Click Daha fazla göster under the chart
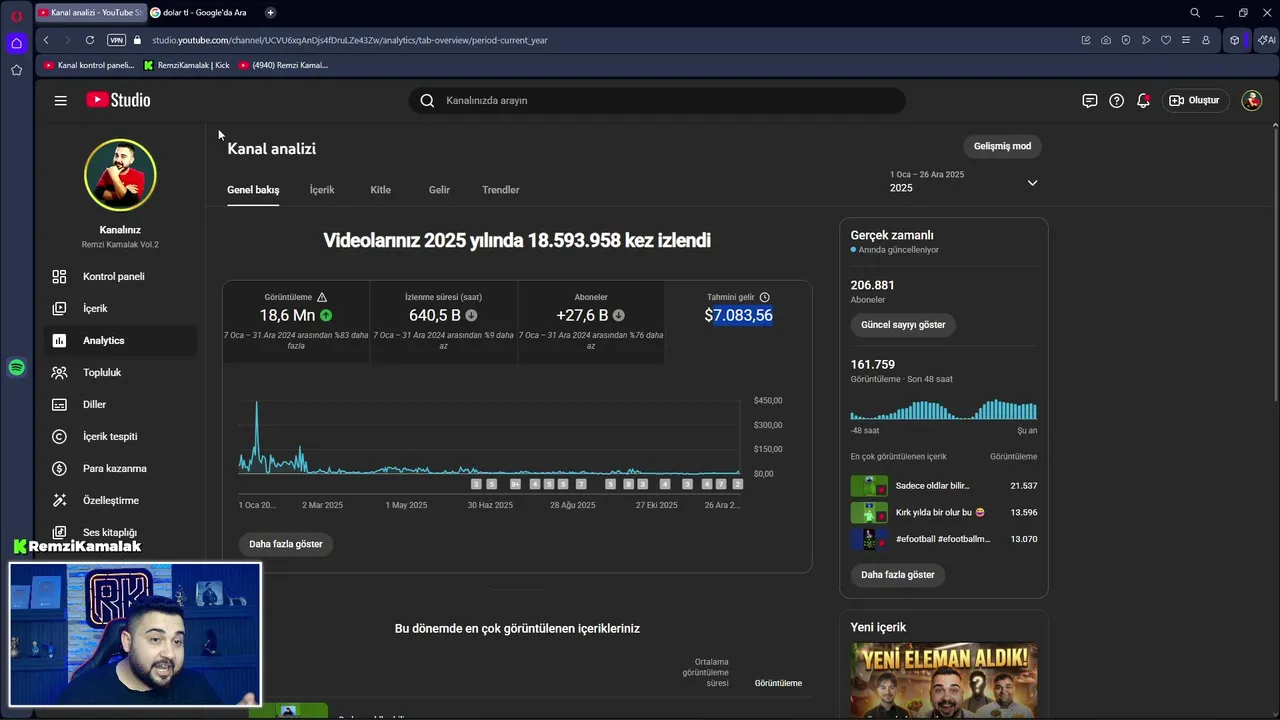 click(286, 544)
